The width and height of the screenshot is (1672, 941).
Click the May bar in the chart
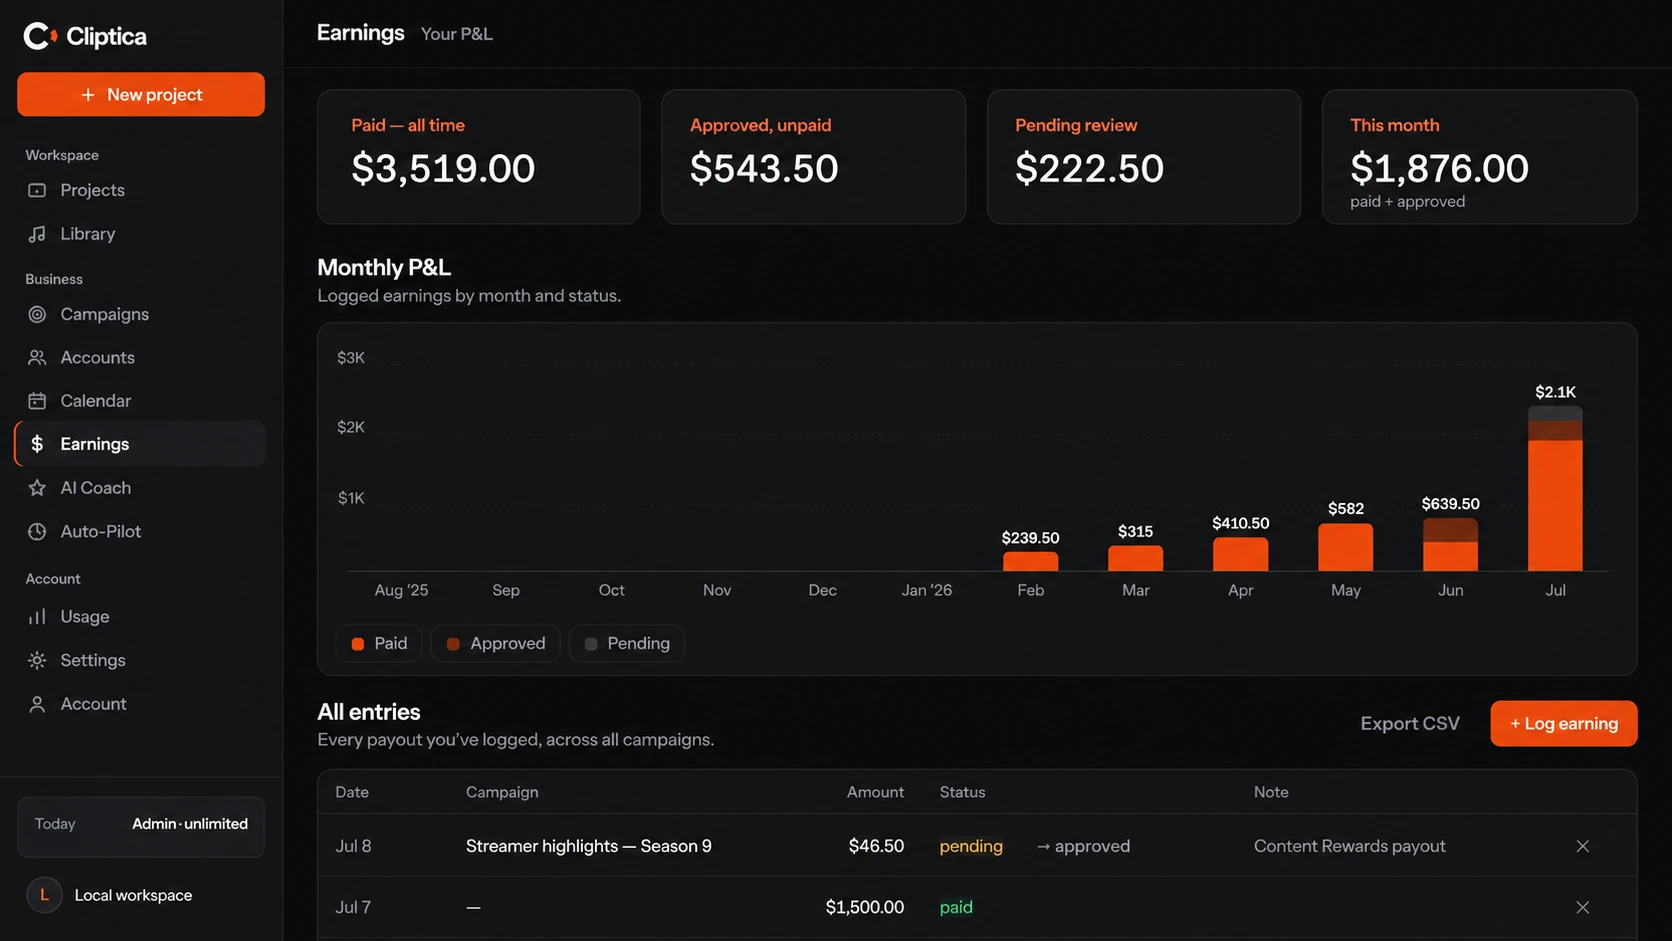(1346, 547)
